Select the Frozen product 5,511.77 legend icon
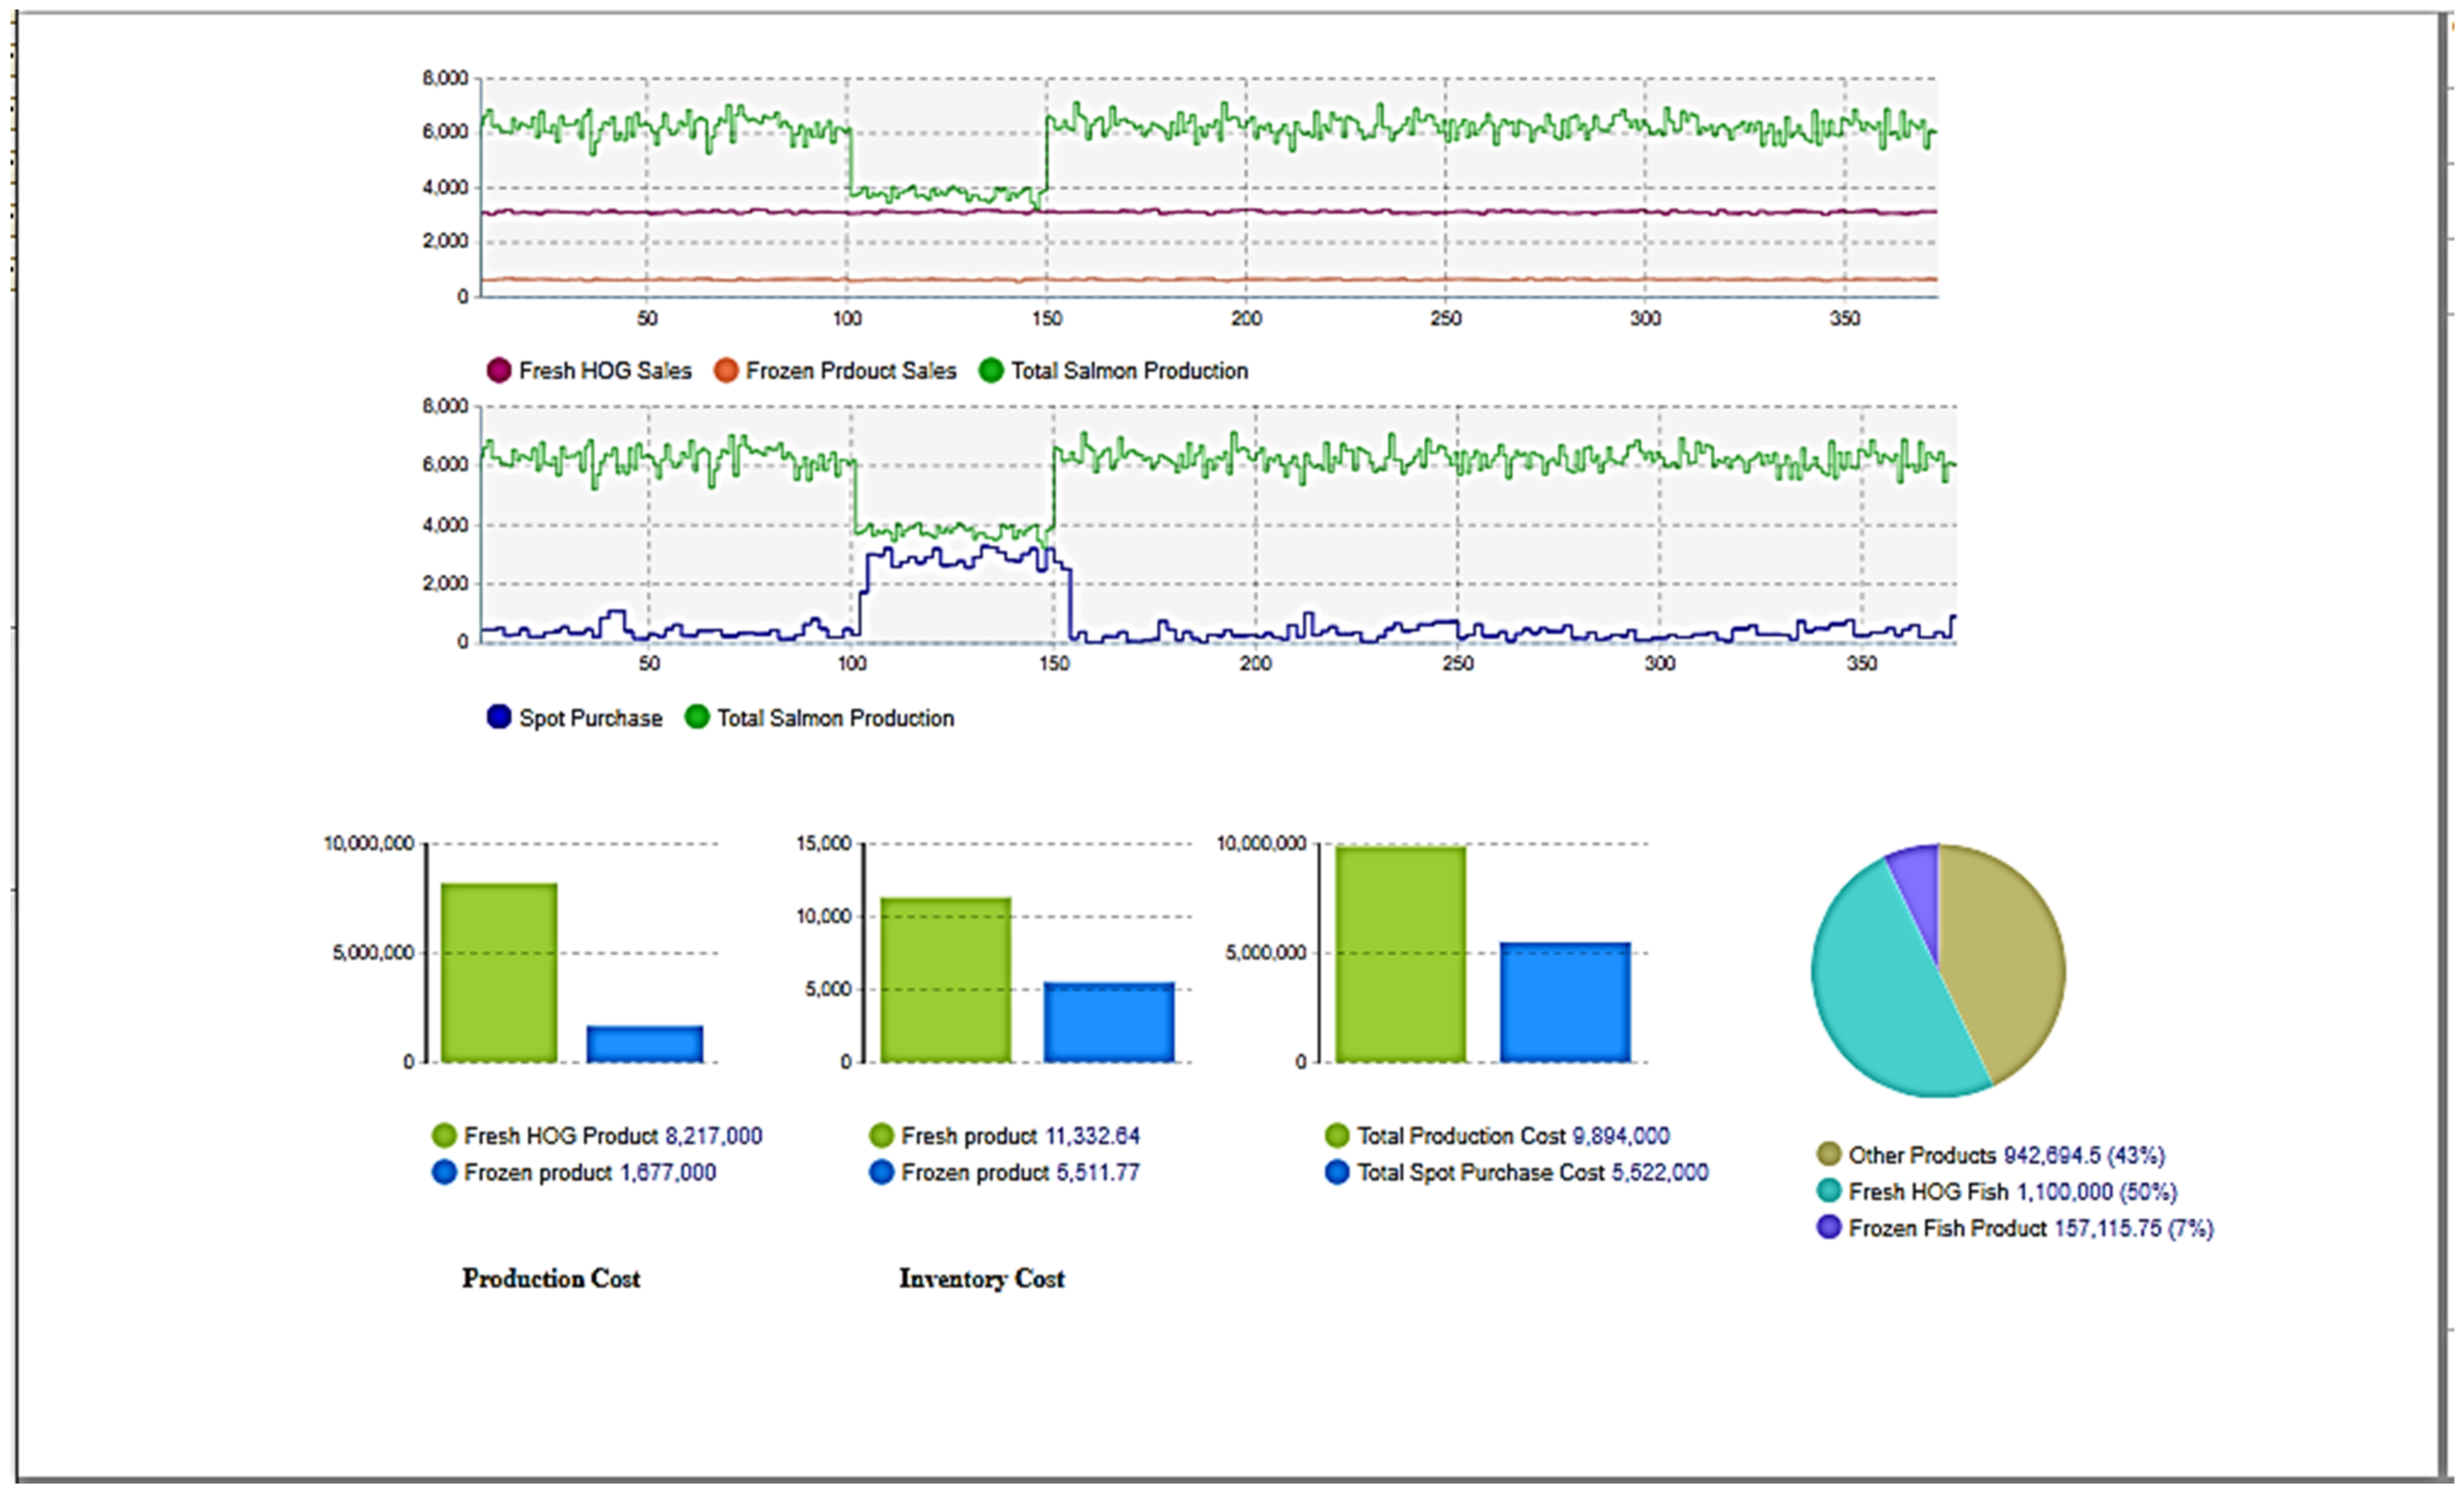 [x=881, y=1172]
